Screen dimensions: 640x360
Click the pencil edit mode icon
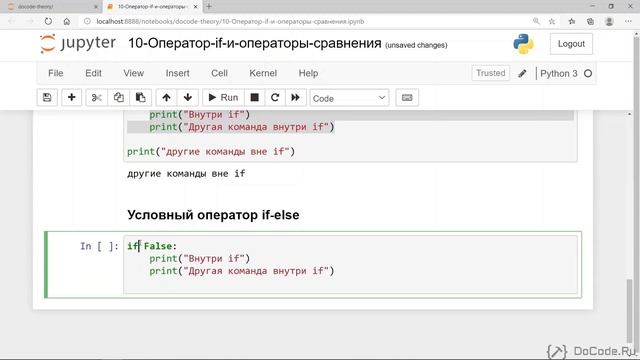[522, 73]
